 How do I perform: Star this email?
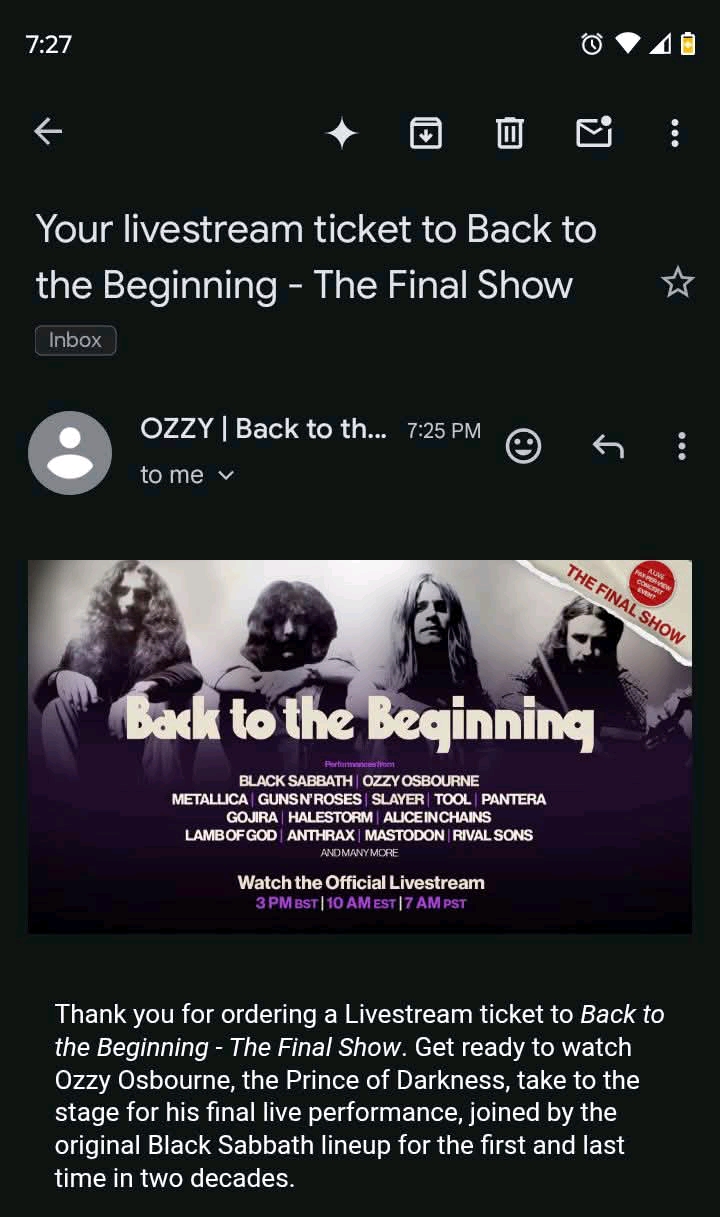point(677,283)
